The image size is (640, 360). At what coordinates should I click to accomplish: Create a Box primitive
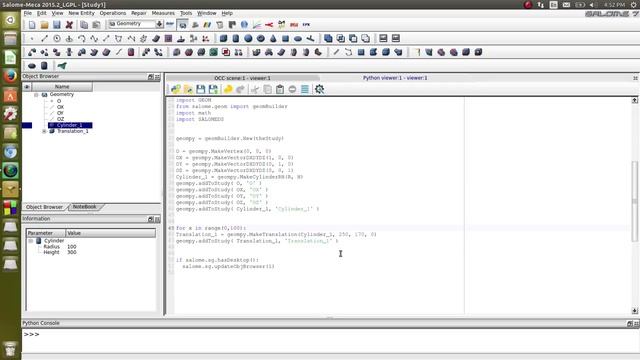tap(223, 39)
